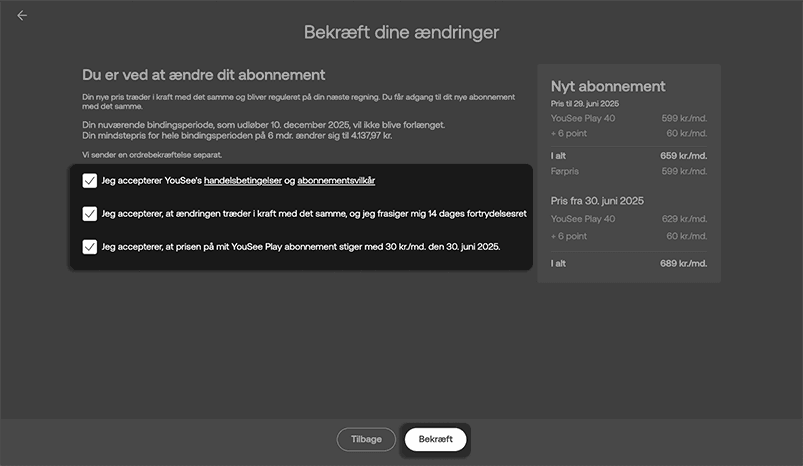Image resolution: width=803 pixels, height=466 pixels.
Task: Click the Tilbage button
Action: click(x=366, y=439)
